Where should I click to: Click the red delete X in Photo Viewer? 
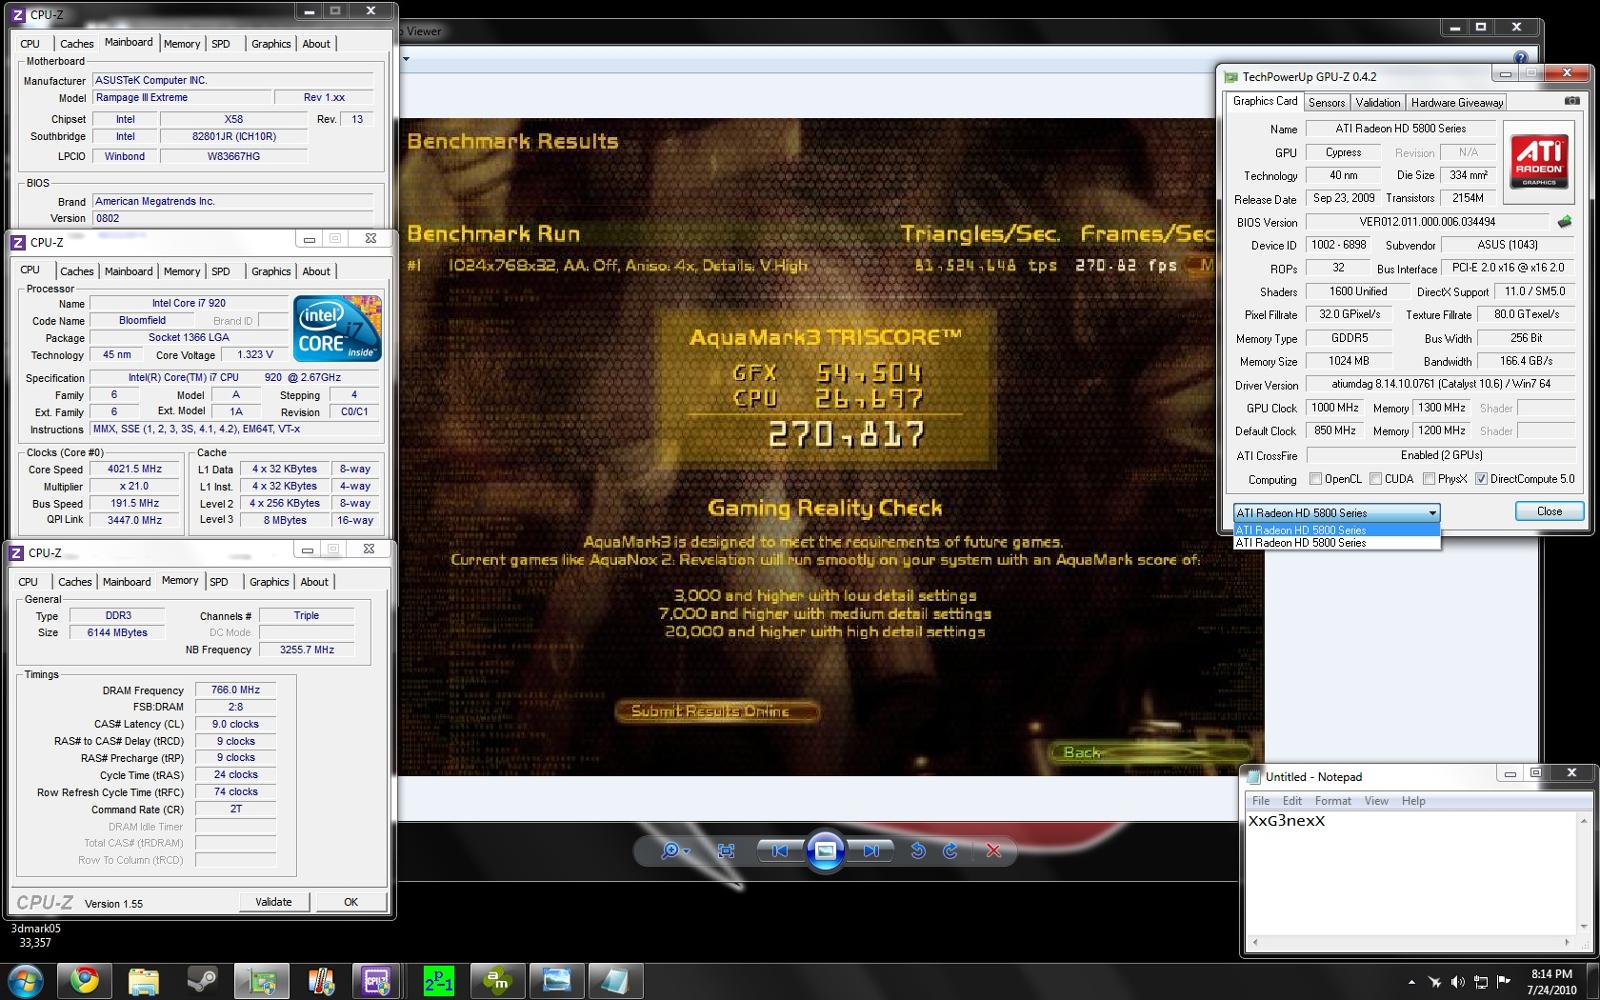[993, 851]
